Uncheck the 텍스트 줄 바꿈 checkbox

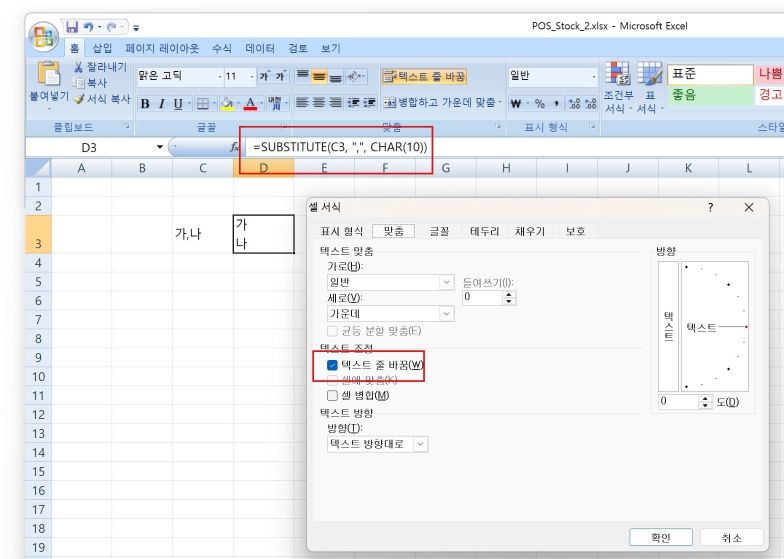[333, 365]
